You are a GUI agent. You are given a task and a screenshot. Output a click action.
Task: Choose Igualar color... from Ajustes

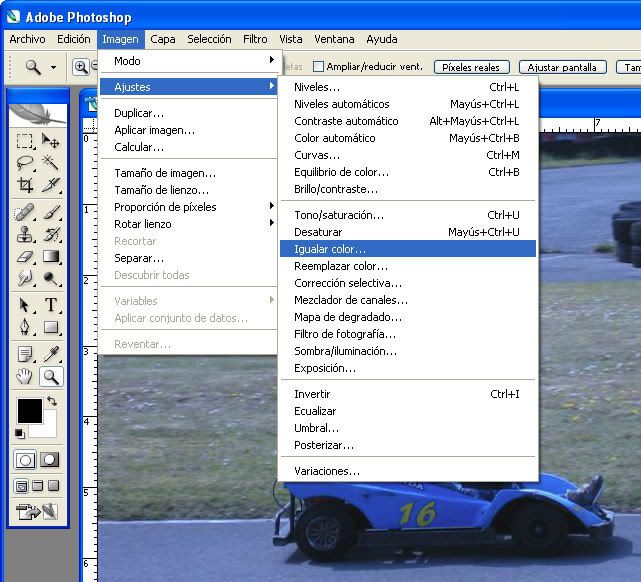pos(408,249)
